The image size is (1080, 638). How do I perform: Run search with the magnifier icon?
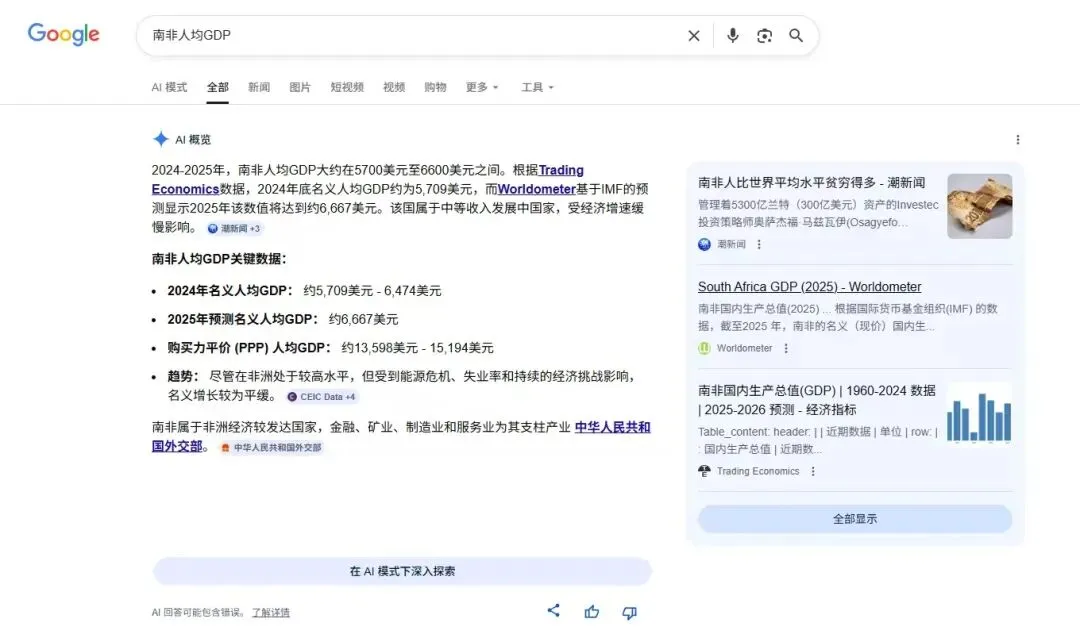(x=796, y=35)
